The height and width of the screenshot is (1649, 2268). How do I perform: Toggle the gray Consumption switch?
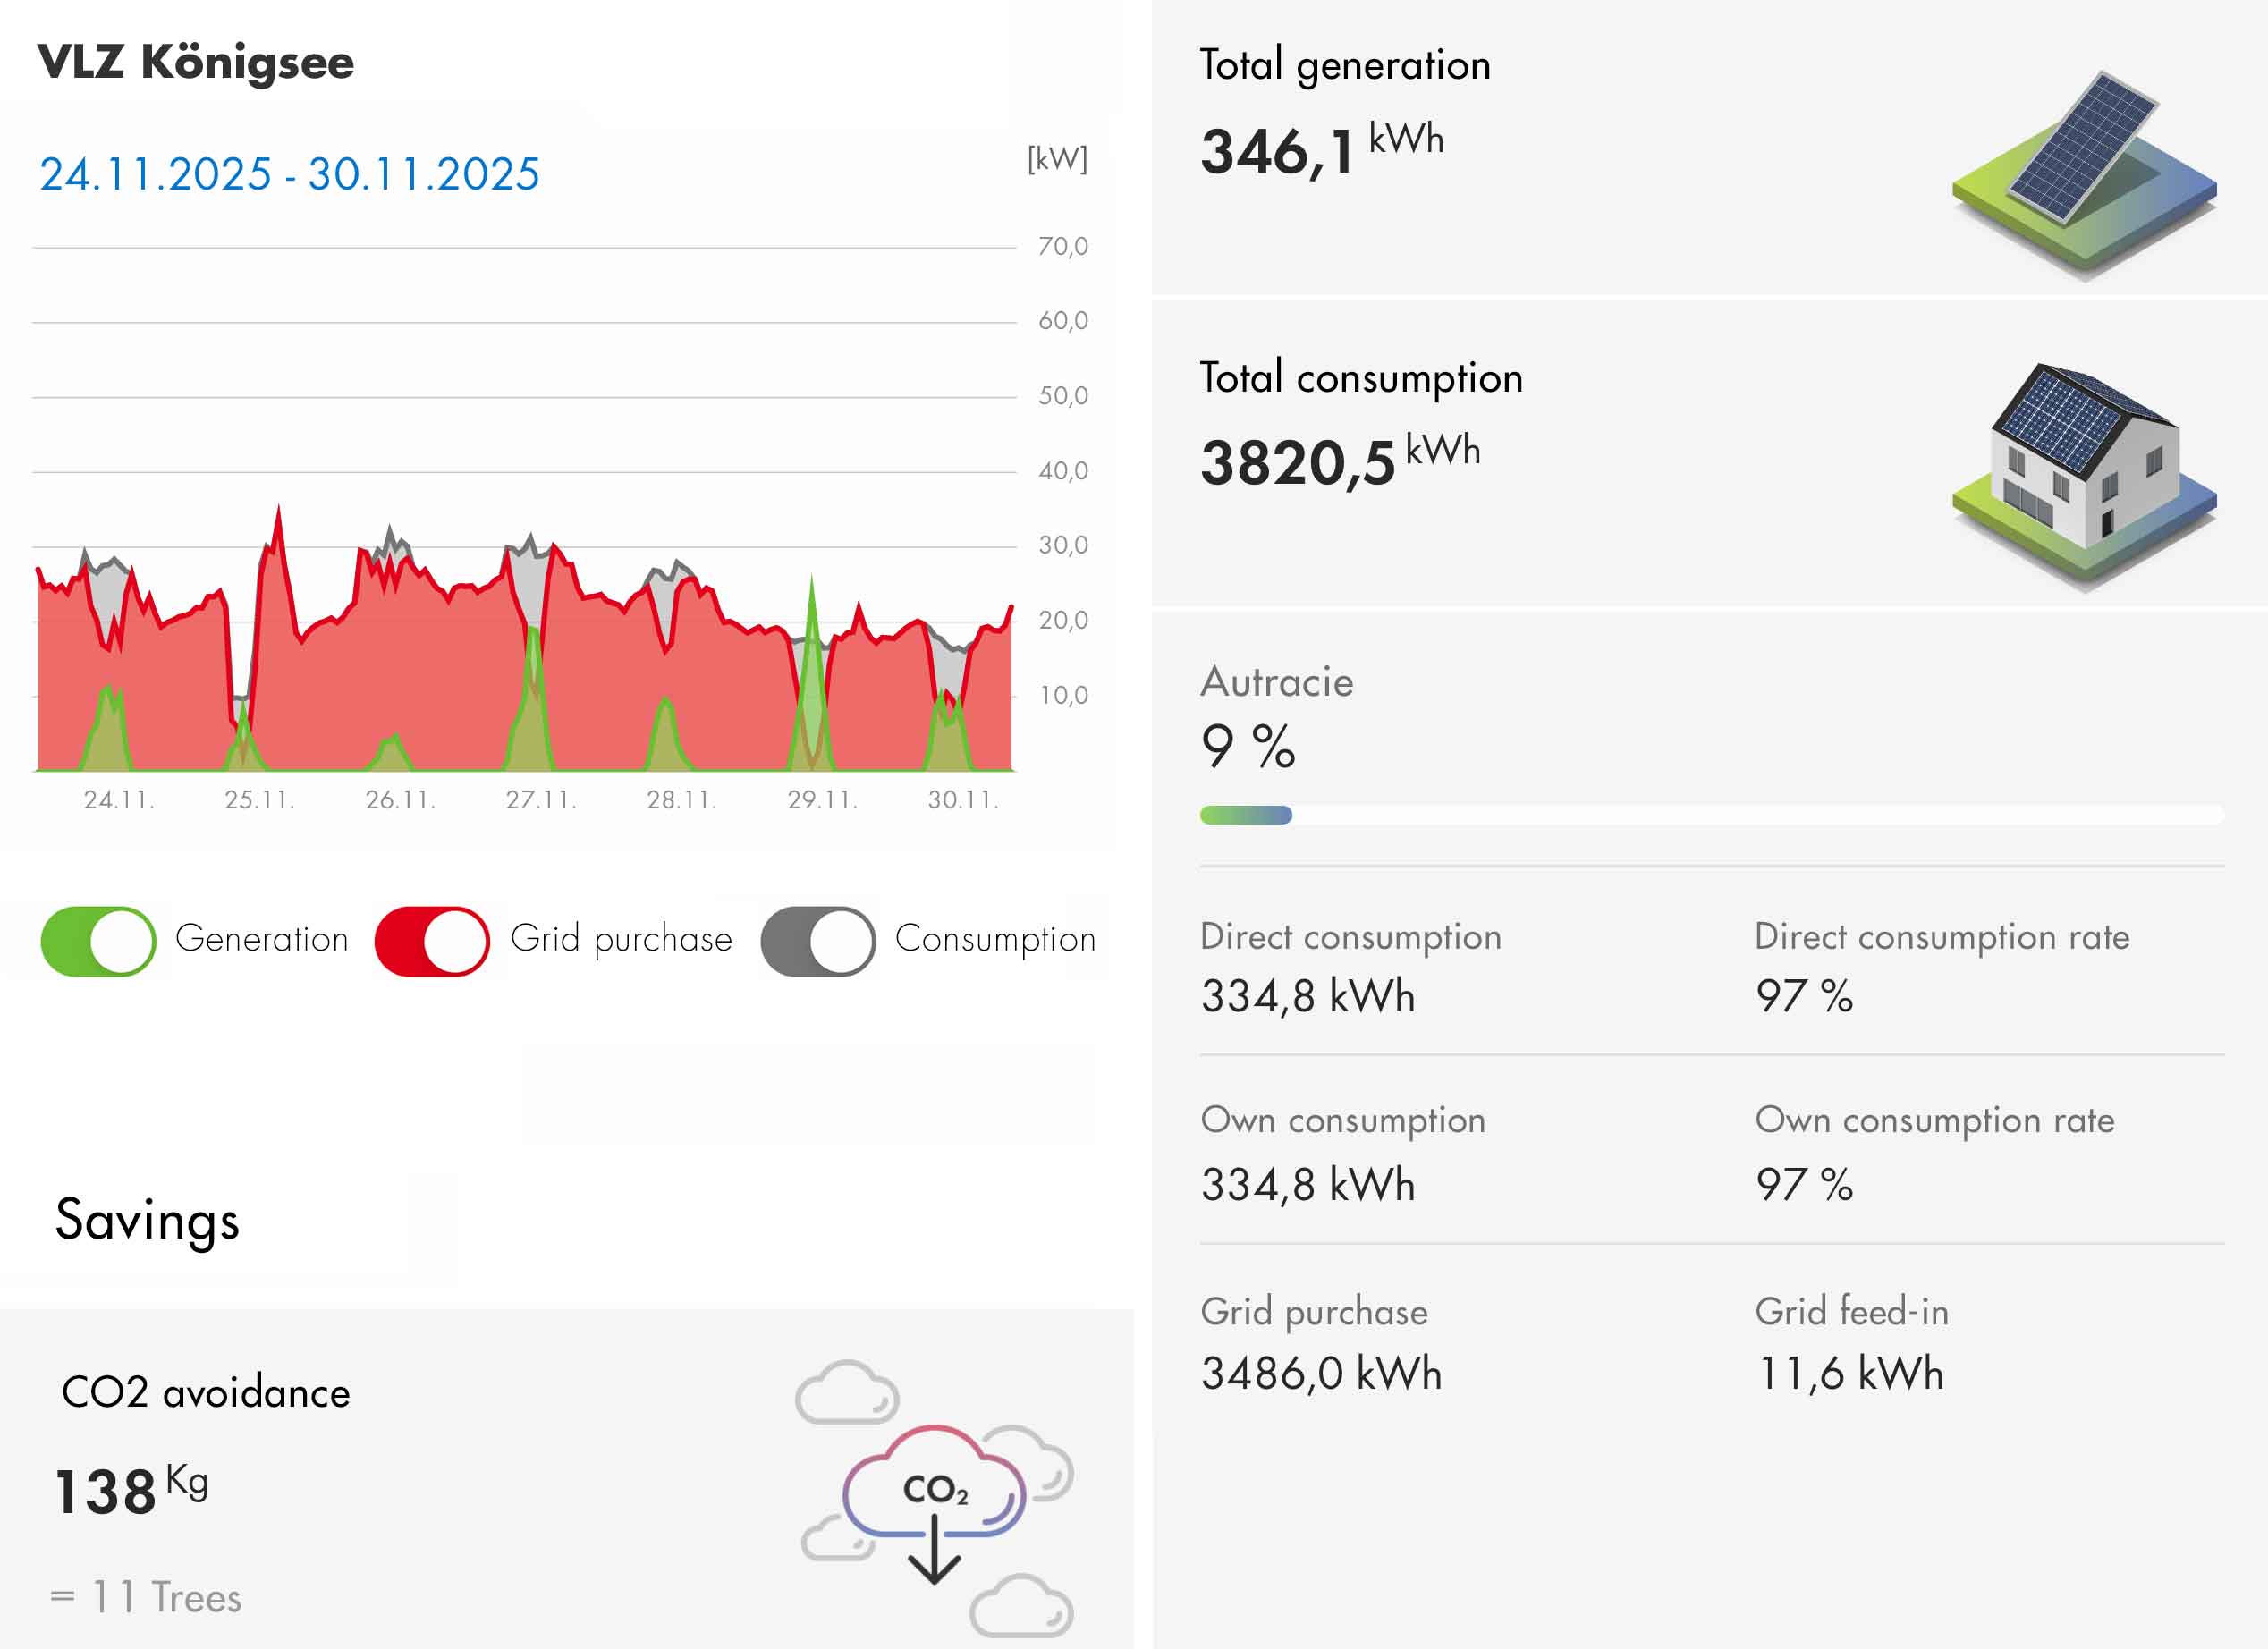818,941
